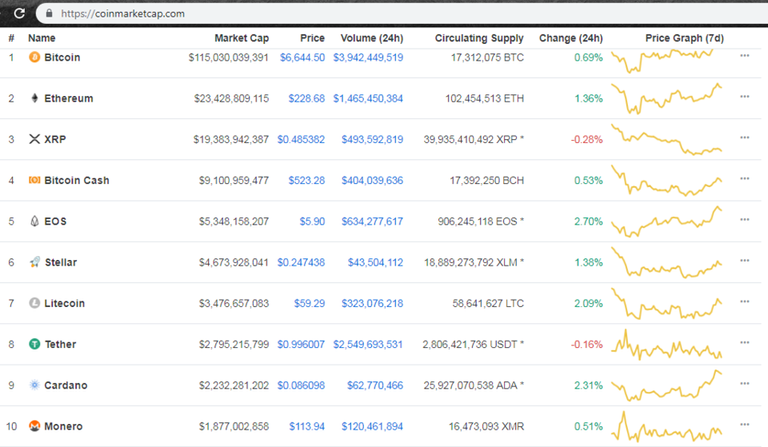Open the more options menu for EOS

tap(744, 220)
